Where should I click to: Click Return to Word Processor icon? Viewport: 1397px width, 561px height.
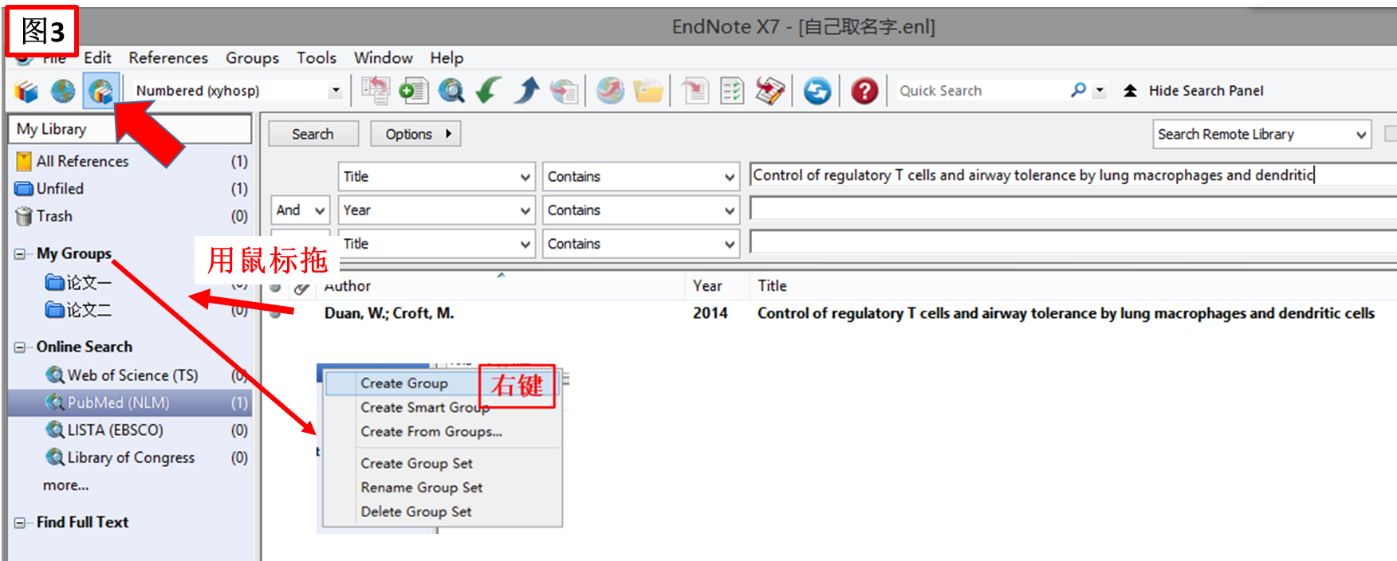(770, 91)
